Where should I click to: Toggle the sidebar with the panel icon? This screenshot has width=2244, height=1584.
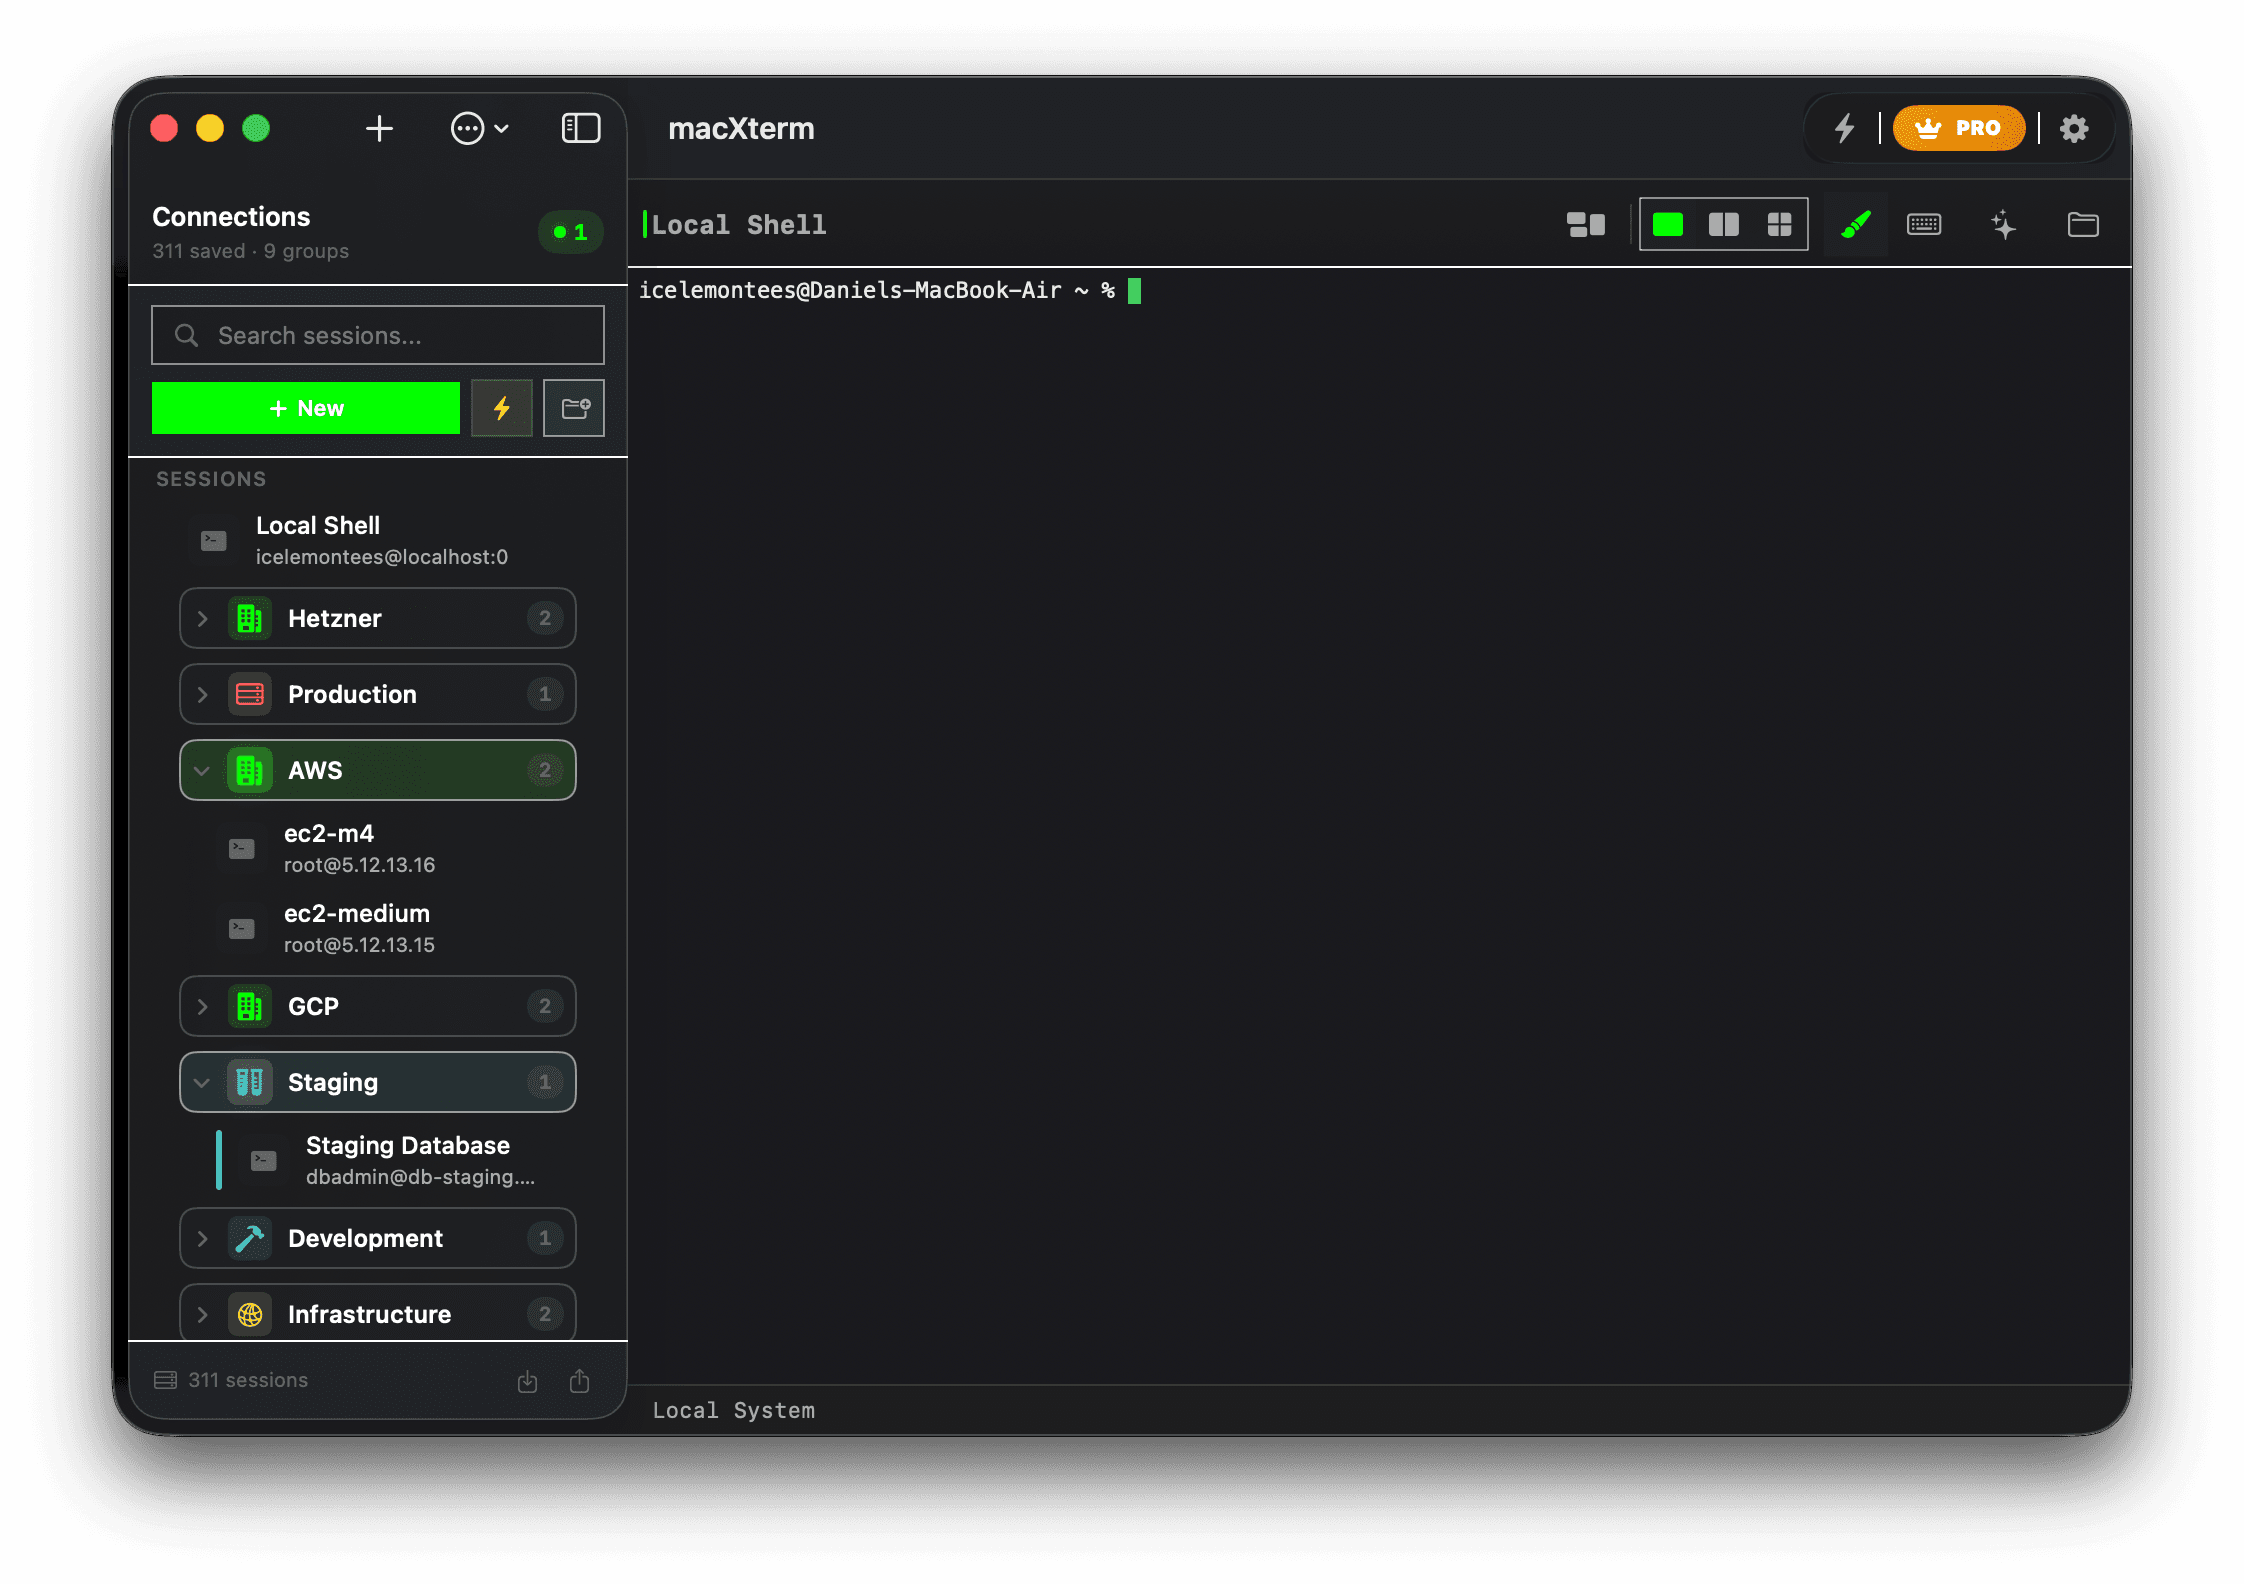580,128
